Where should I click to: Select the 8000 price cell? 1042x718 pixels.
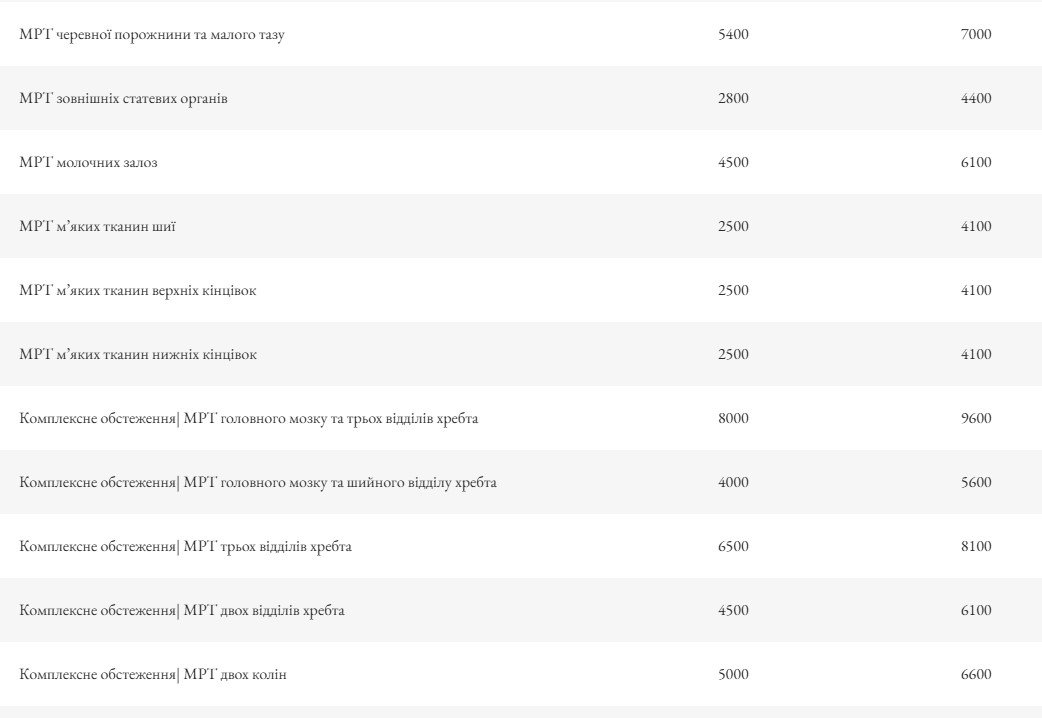733,419
